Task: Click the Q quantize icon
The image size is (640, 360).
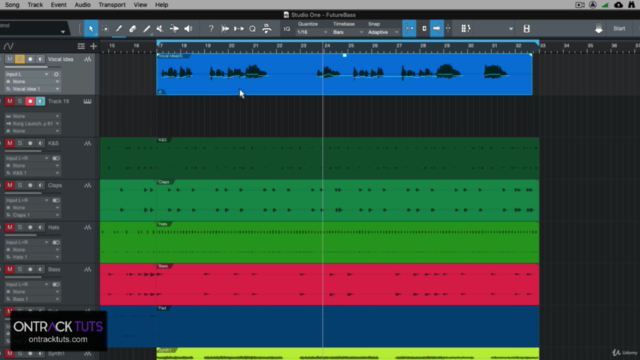Action: 252,29
